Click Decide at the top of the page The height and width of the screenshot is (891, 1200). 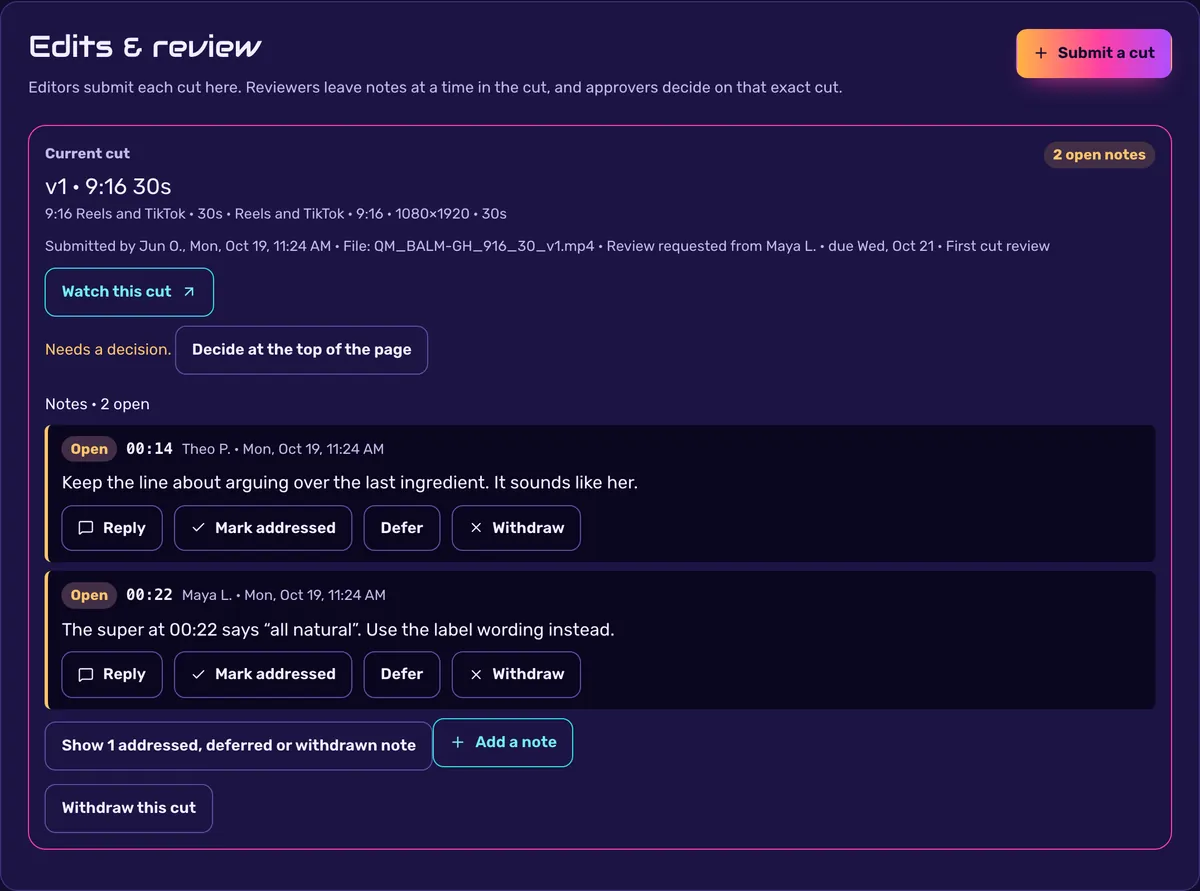pos(301,350)
